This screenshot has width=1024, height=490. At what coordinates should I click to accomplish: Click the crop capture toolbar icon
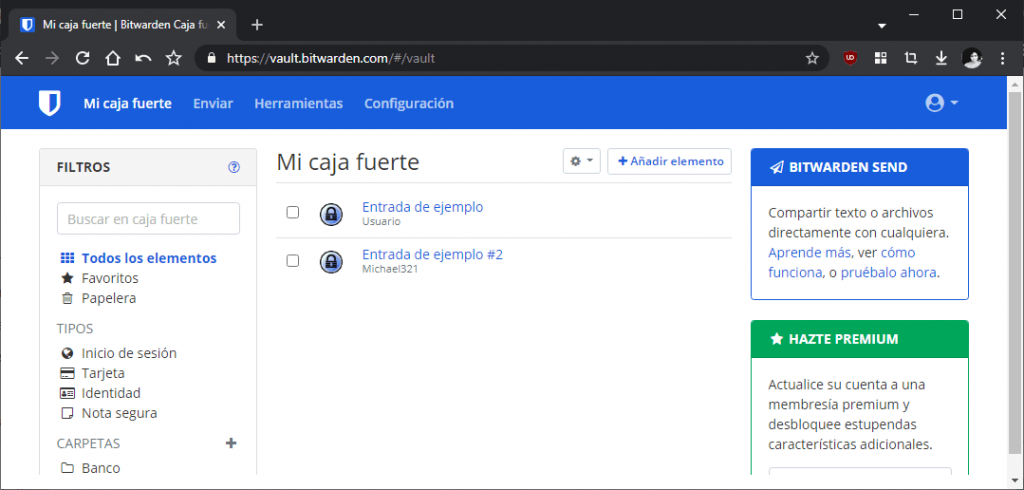910,58
